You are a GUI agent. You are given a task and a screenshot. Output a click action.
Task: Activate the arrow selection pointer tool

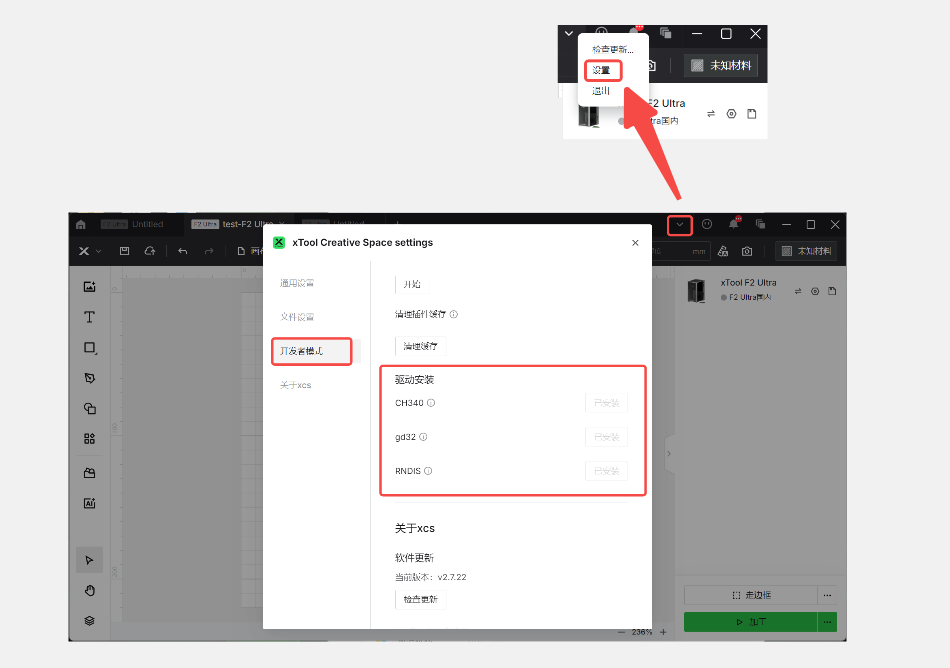pyautogui.click(x=90, y=560)
